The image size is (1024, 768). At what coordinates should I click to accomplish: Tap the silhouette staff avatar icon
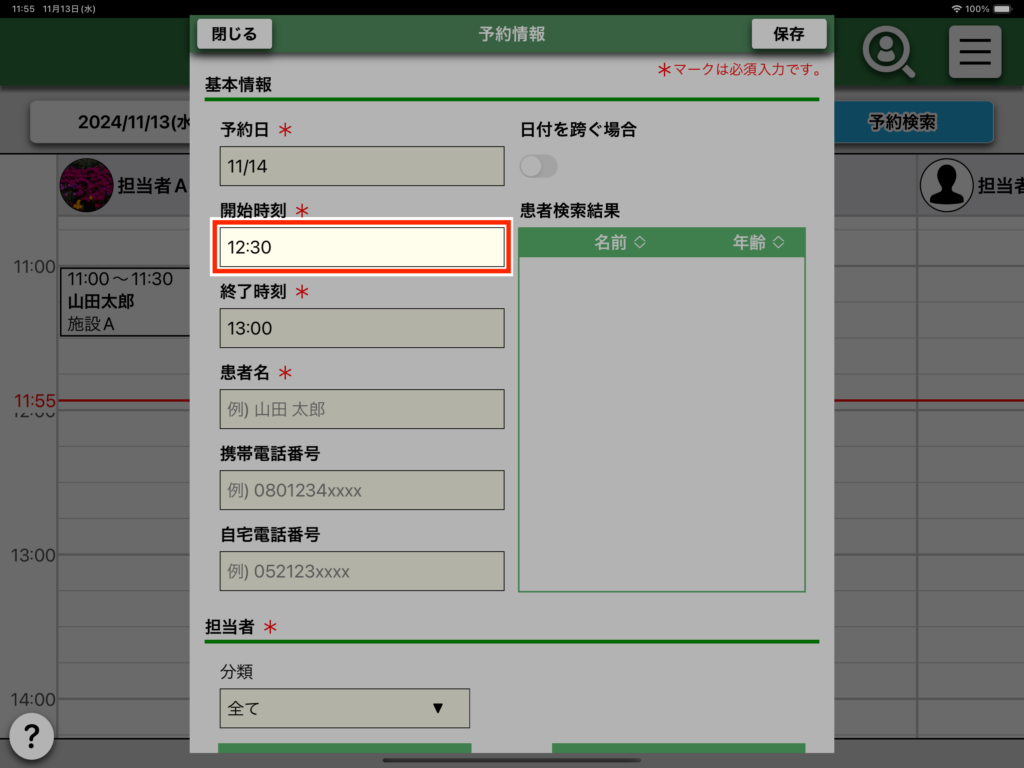coord(945,185)
